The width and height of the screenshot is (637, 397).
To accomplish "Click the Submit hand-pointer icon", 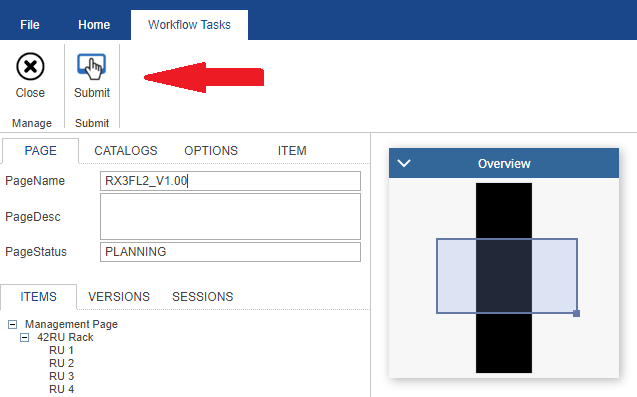I will [92, 67].
